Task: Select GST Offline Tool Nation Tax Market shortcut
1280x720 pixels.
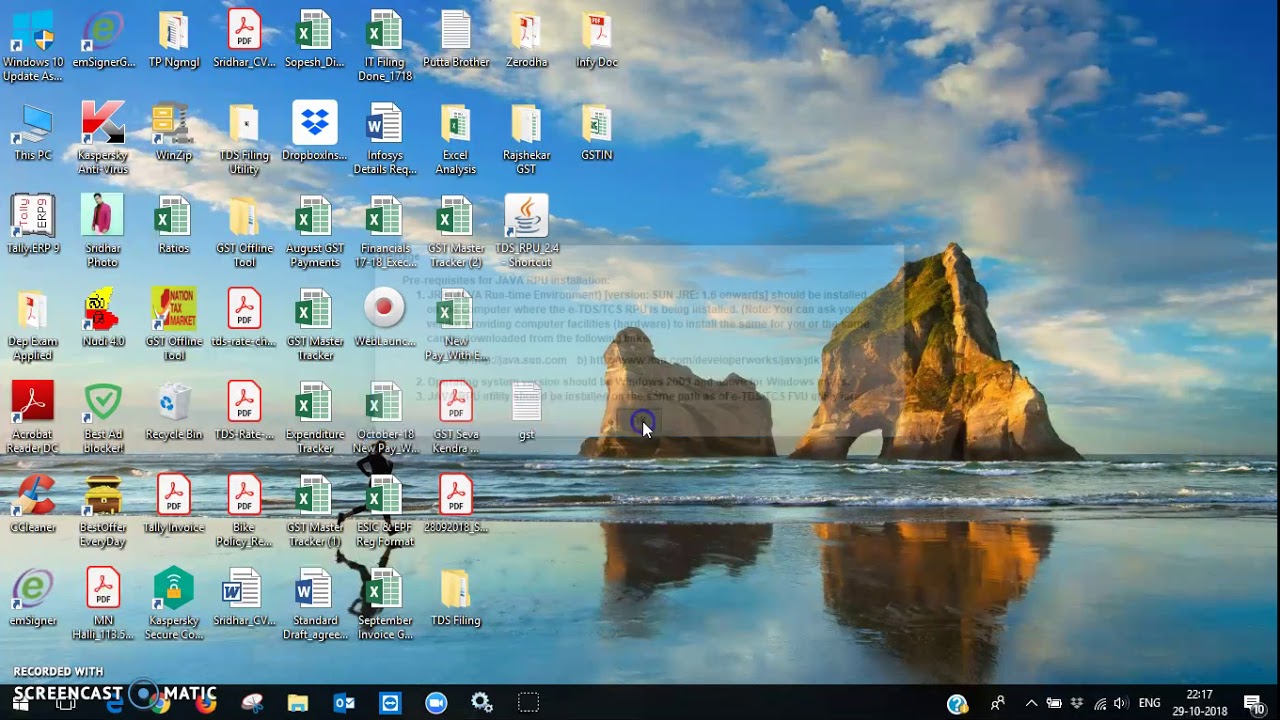Action: 173,324
